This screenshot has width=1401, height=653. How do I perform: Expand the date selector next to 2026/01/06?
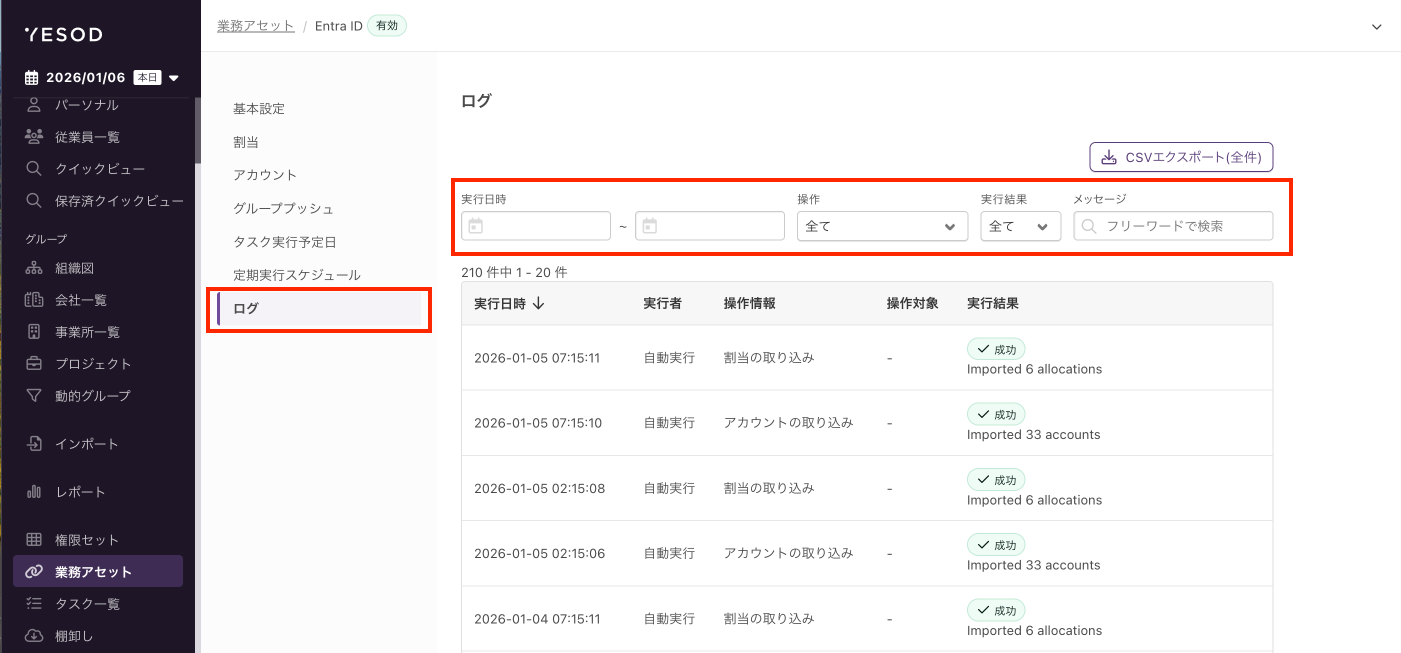(174, 78)
